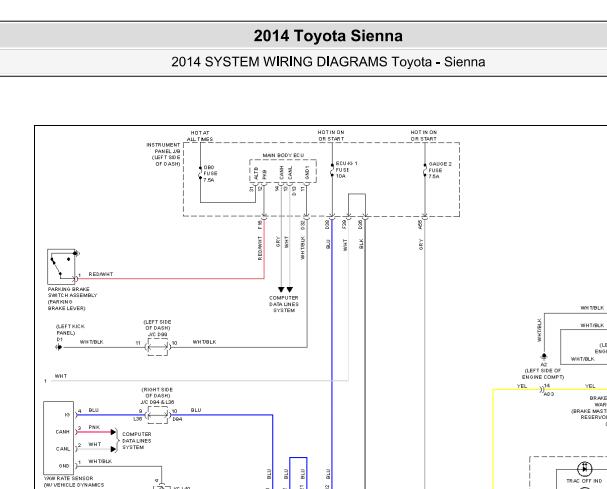
Task: Click 'ALTB' pin in Main Body ECU
Action: point(256,173)
